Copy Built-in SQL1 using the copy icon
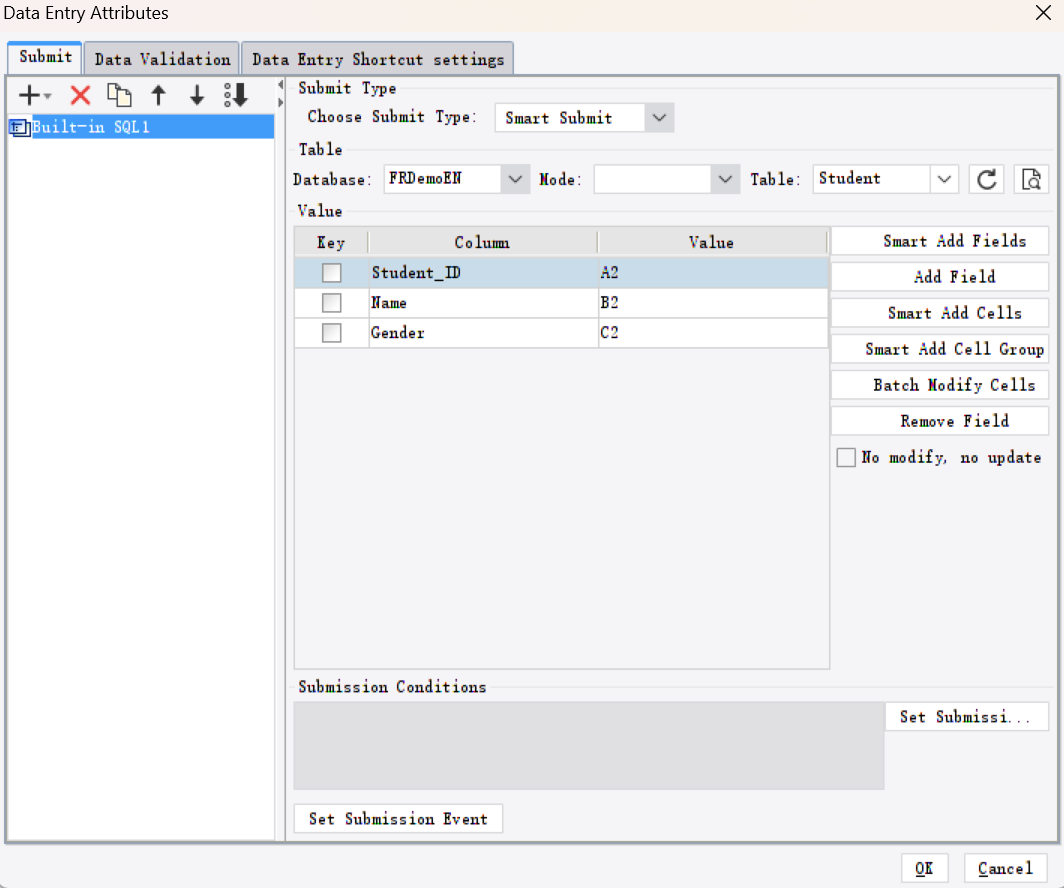This screenshot has width=1064, height=888. tap(119, 95)
